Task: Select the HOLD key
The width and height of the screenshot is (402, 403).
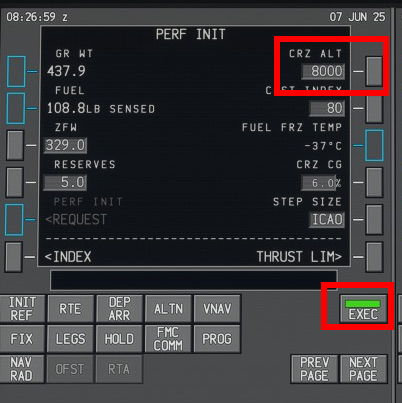Action: [x=119, y=339]
